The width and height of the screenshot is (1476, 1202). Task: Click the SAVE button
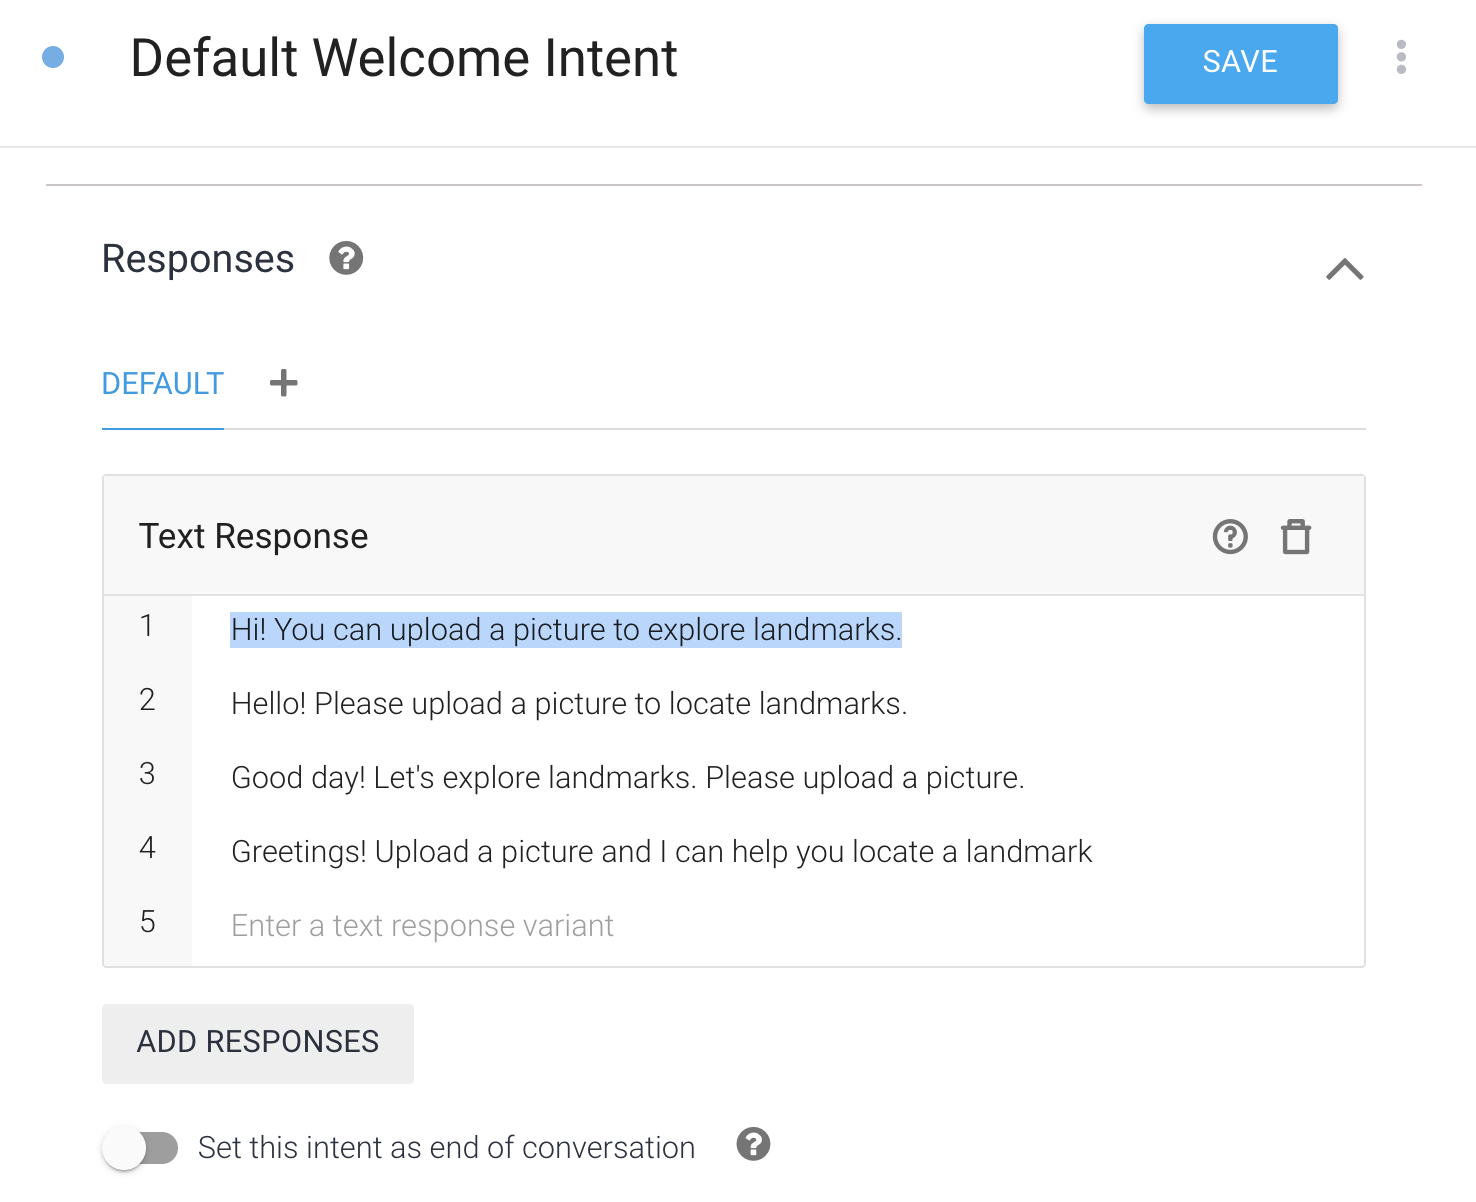click(1240, 63)
